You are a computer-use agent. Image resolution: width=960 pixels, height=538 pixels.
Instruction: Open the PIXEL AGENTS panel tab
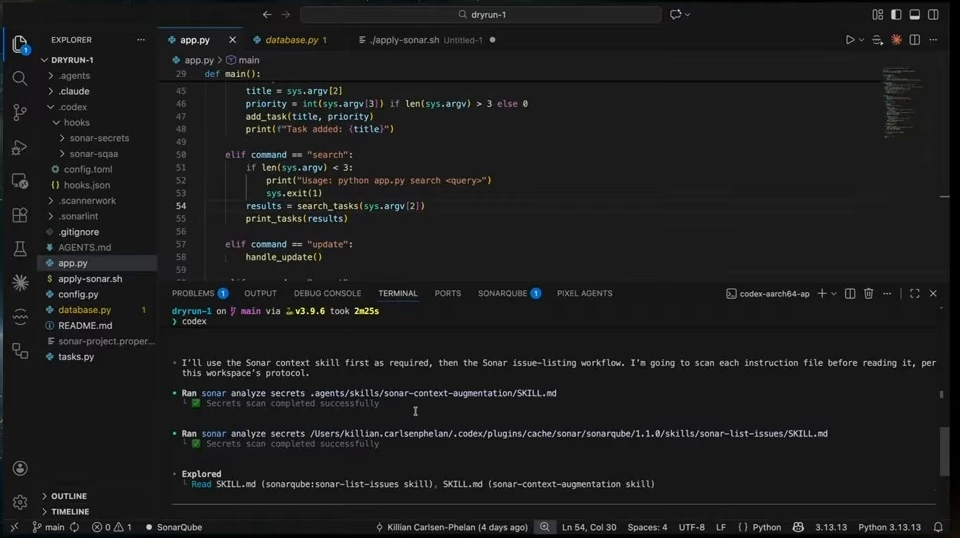[585, 293]
